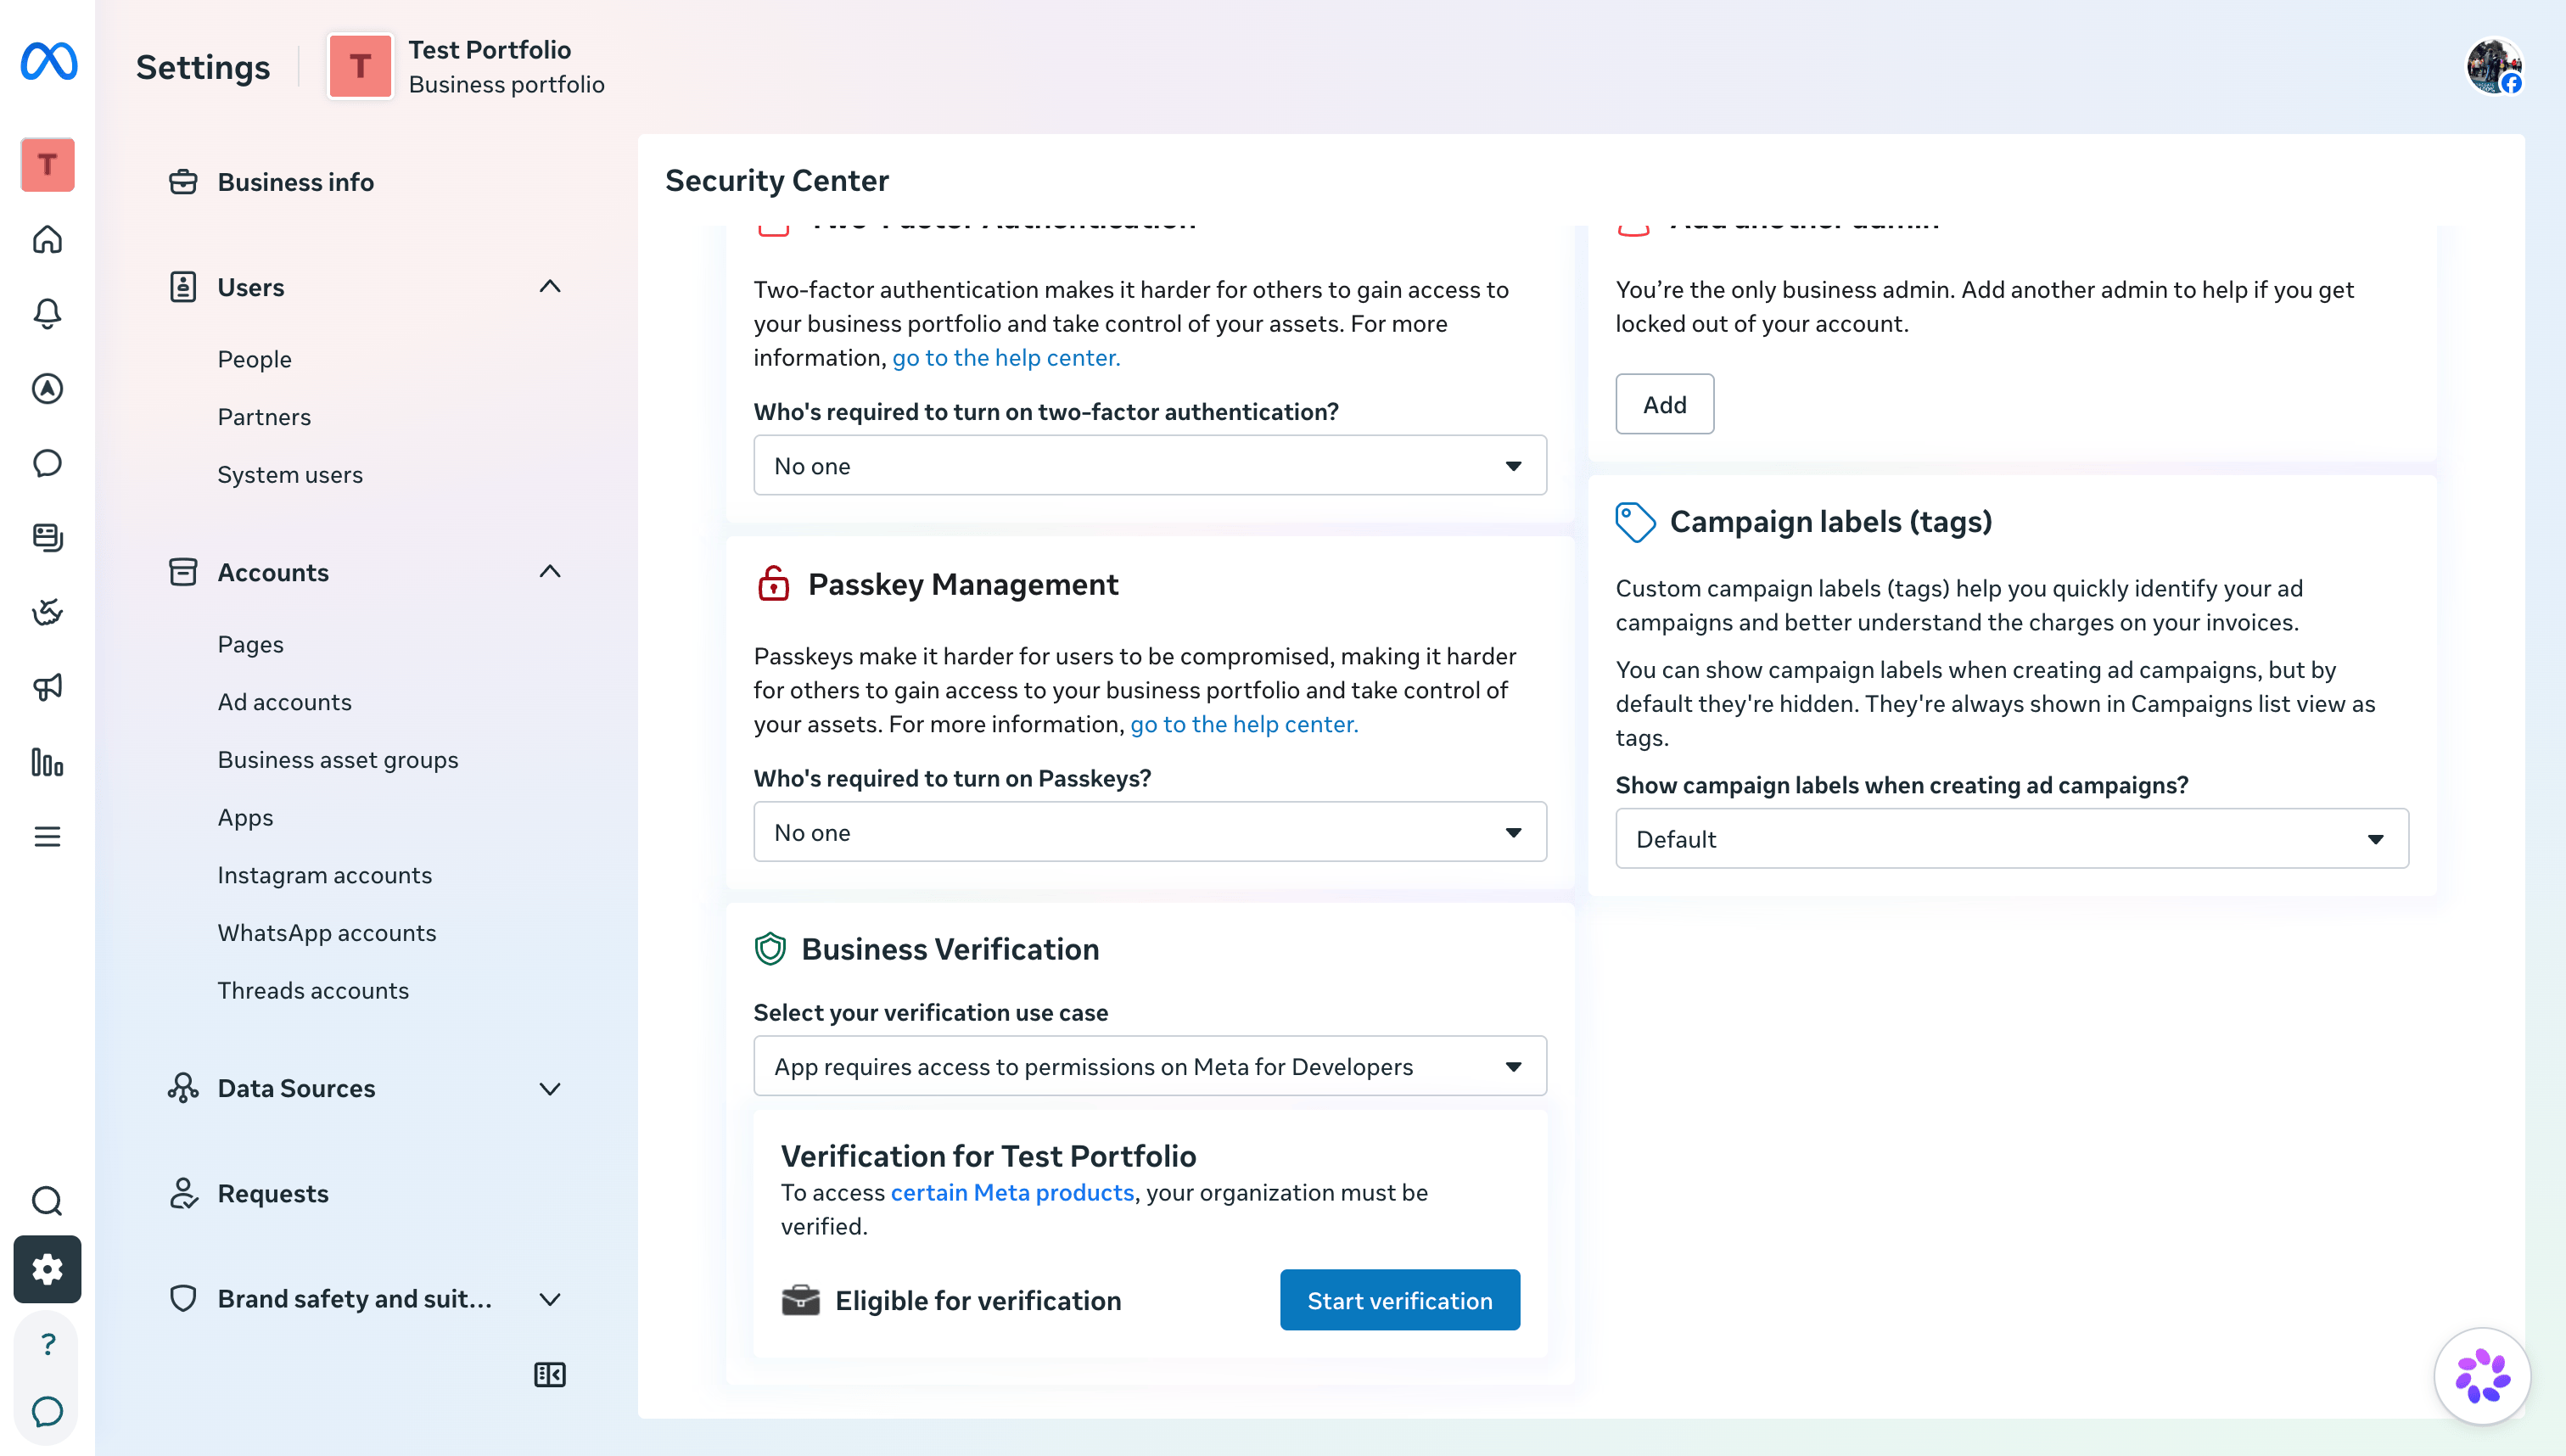Open the Meta AI assistant bubble

pos(2482,1376)
